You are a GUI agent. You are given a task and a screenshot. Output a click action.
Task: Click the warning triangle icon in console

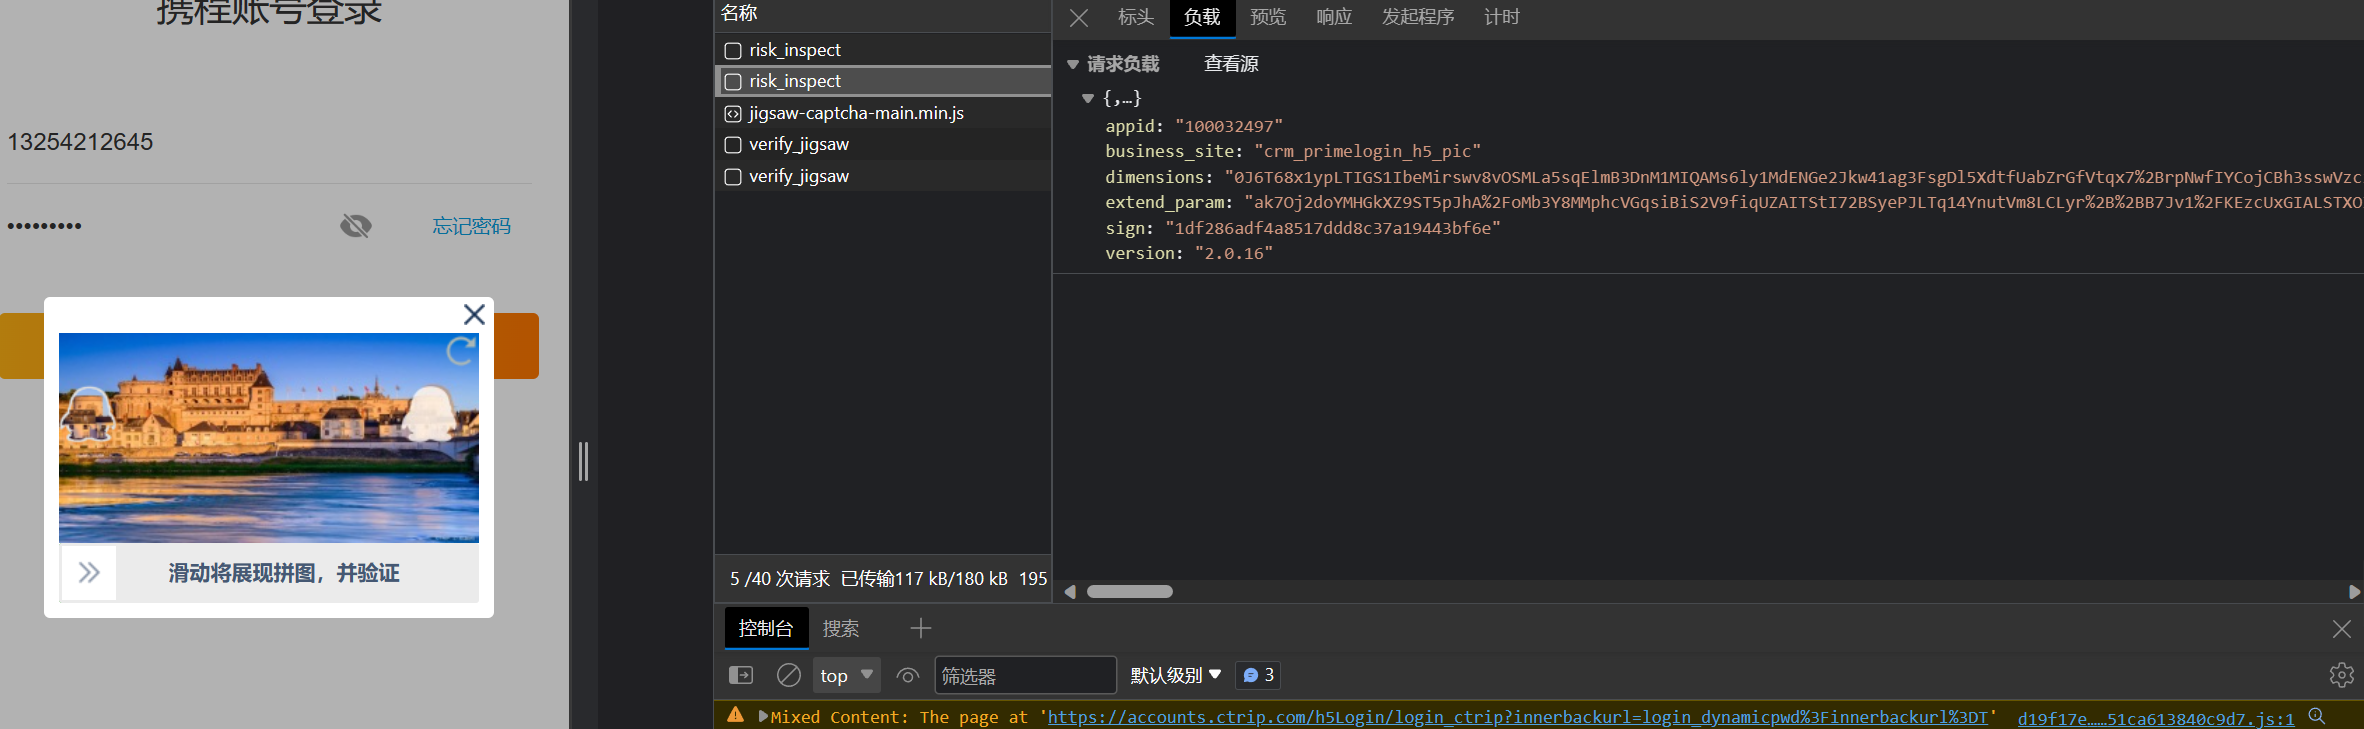[736, 715]
